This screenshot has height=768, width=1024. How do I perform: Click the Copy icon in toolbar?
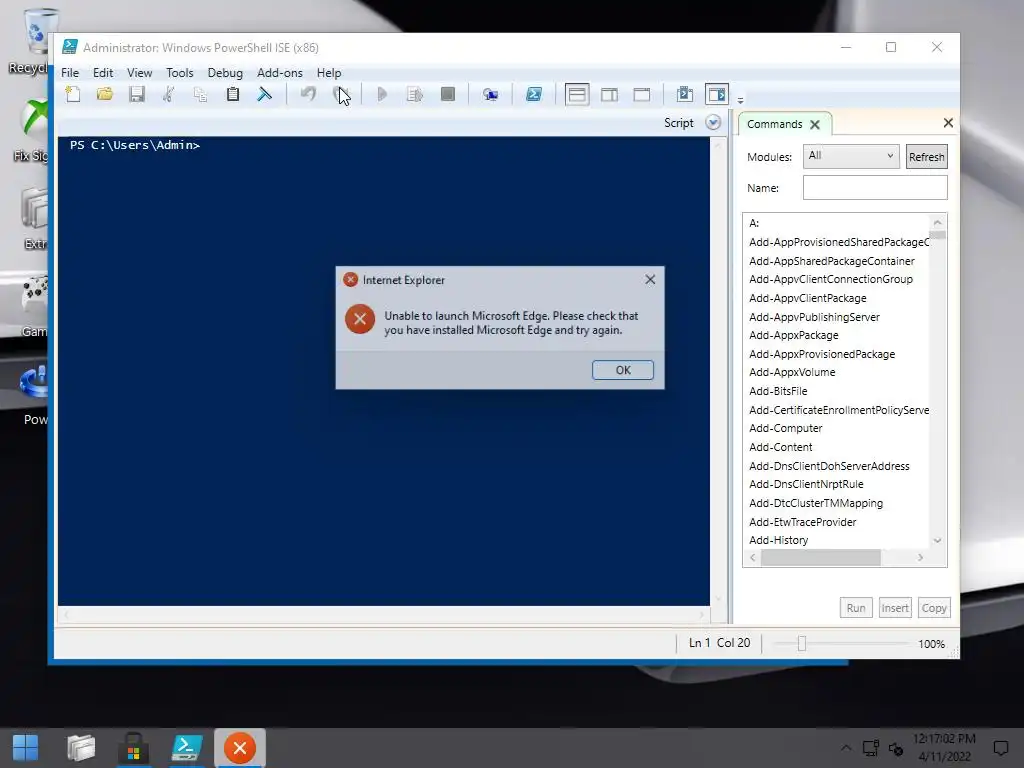pos(200,95)
